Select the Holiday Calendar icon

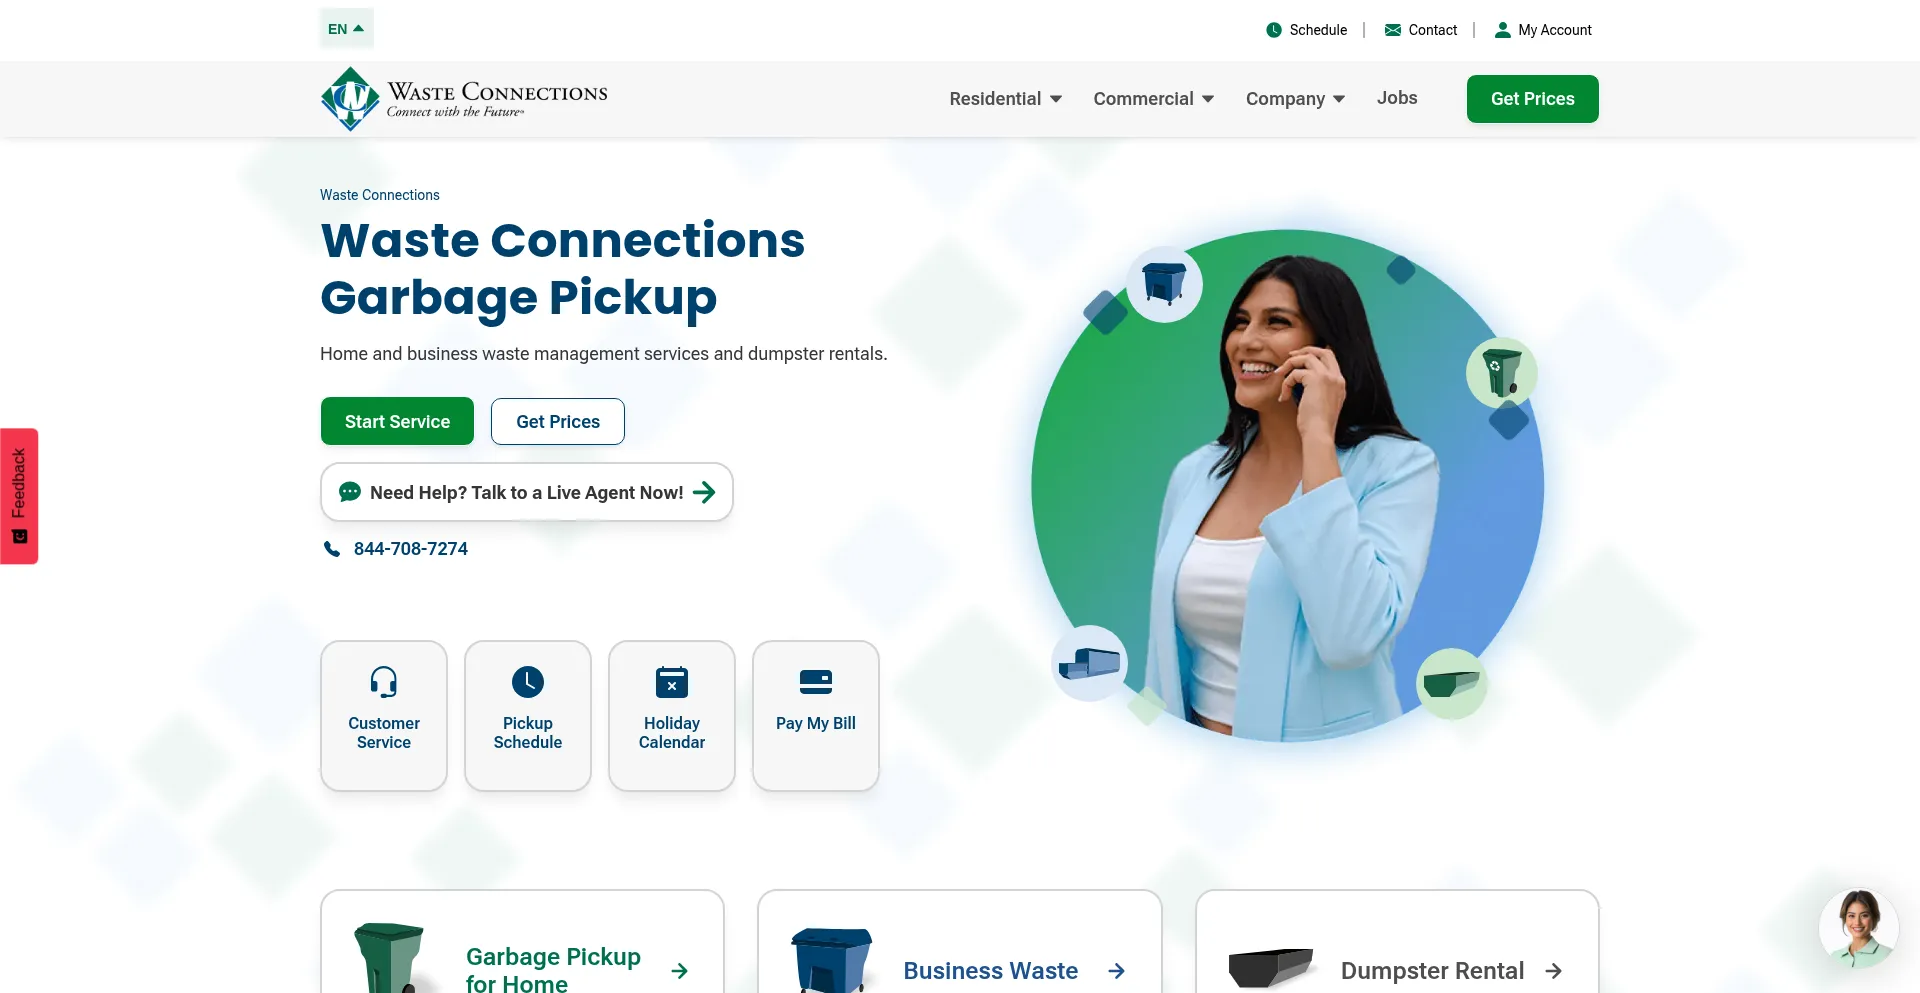[672, 682]
